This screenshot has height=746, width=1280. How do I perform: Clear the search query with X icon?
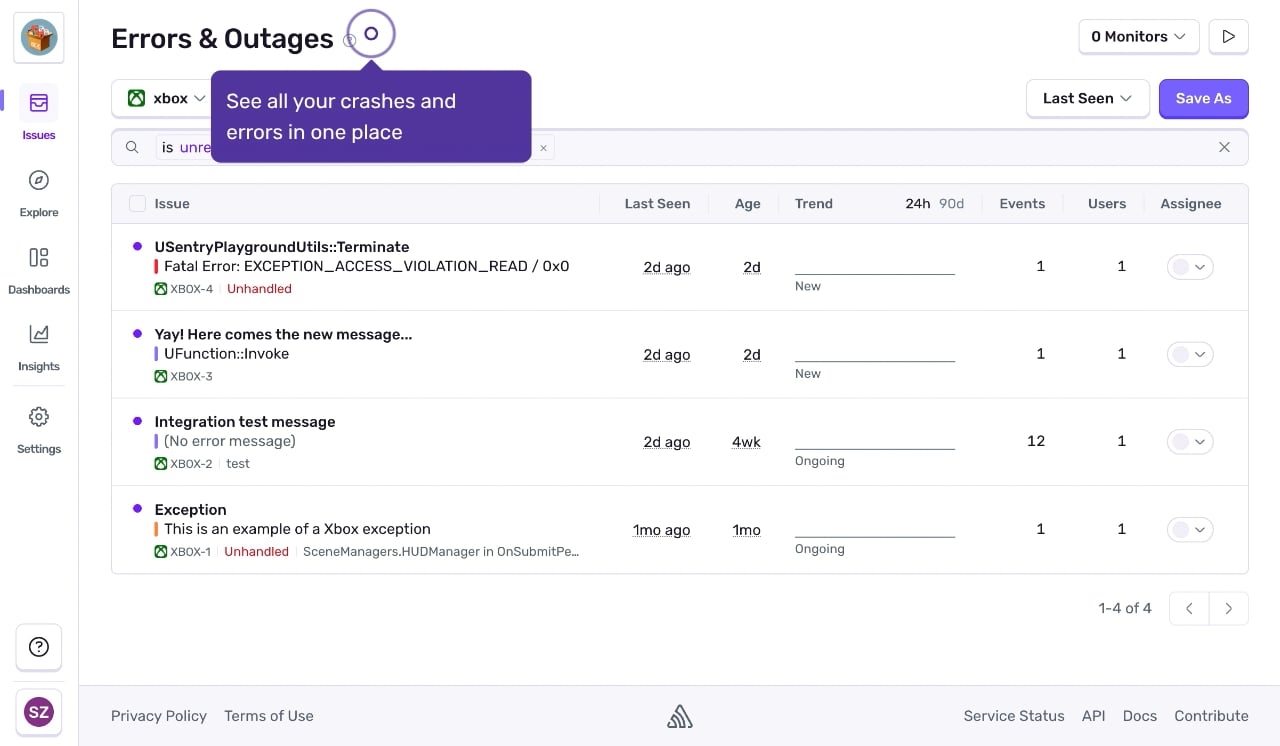(x=1224, y=147)
